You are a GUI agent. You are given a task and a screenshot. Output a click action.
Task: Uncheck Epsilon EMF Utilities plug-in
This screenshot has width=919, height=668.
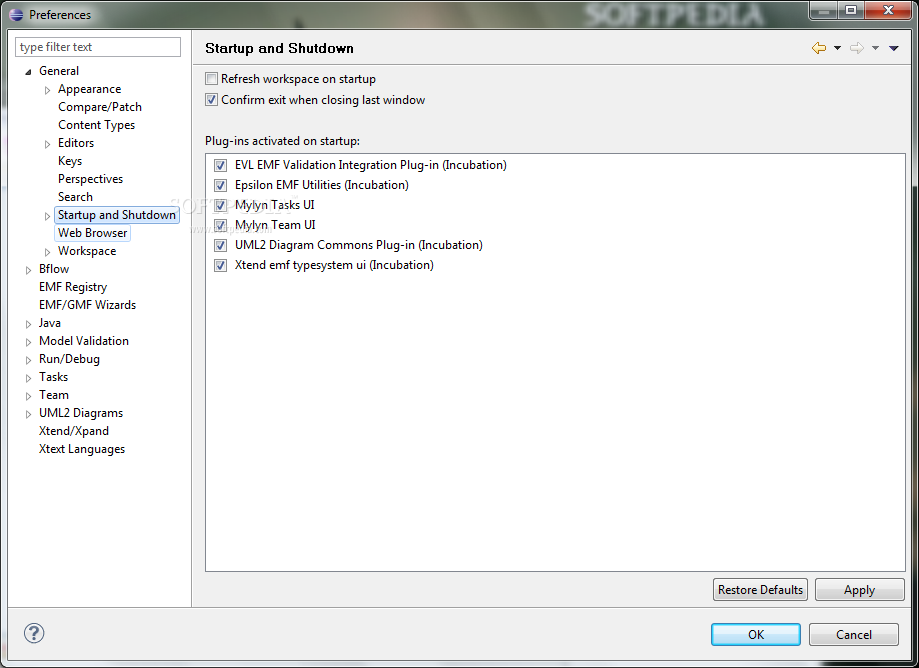click(220, 185)
